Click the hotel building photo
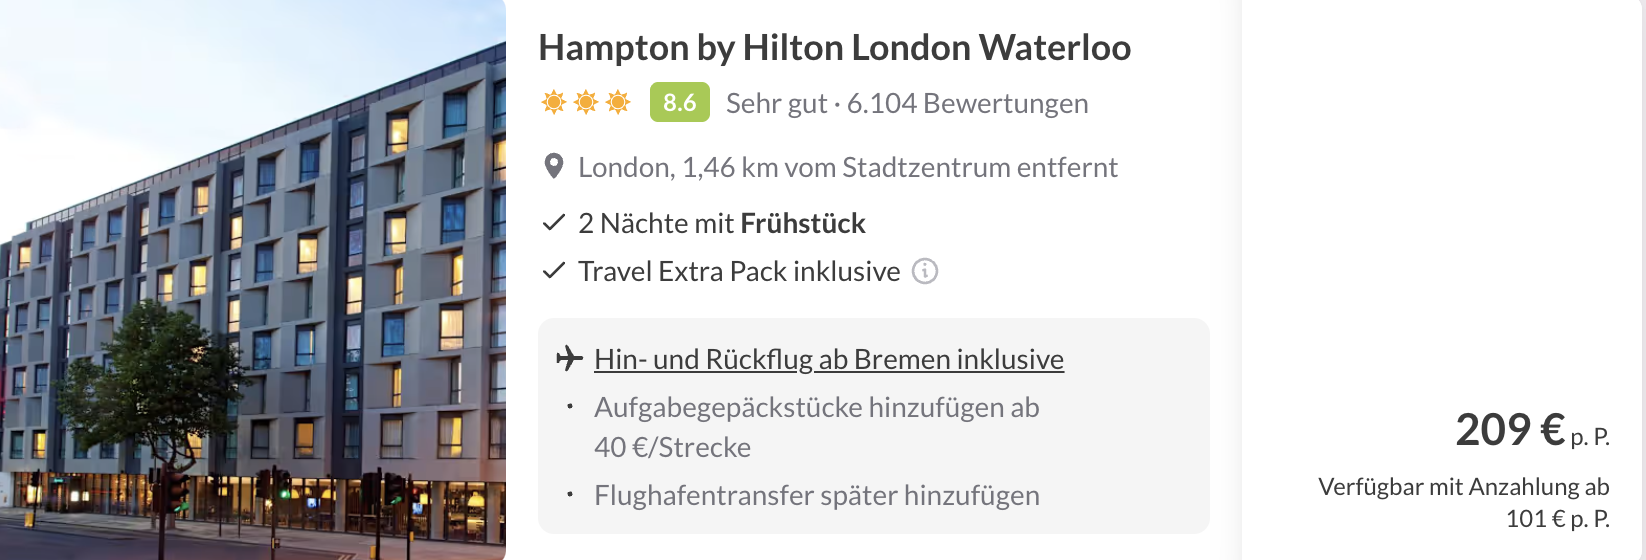Screen dimensions: 1646x560 tap(252, 280)
